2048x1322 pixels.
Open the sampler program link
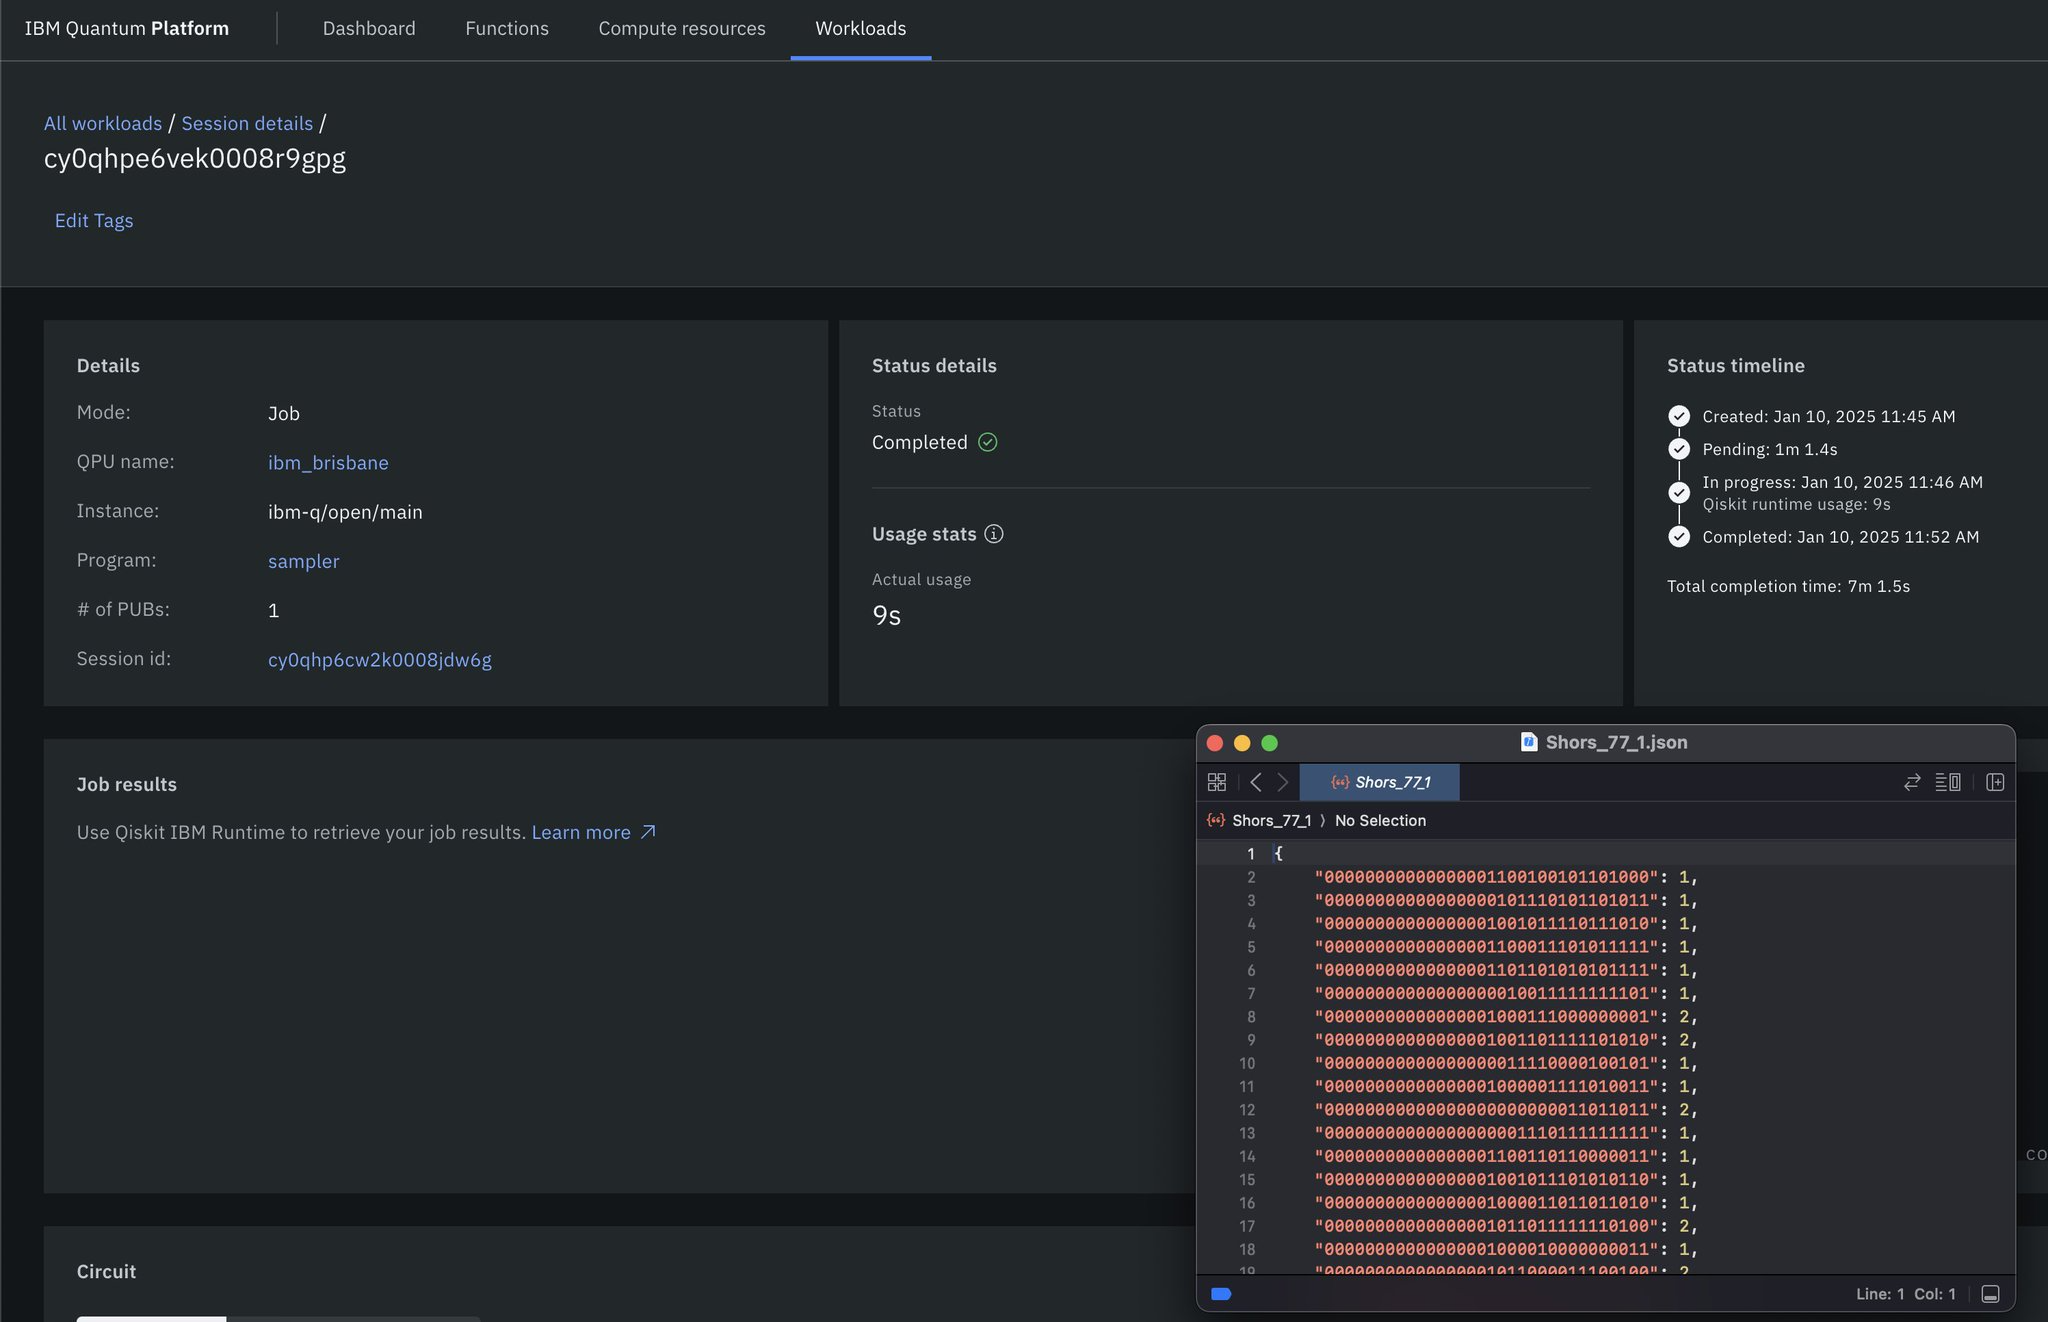303,561
